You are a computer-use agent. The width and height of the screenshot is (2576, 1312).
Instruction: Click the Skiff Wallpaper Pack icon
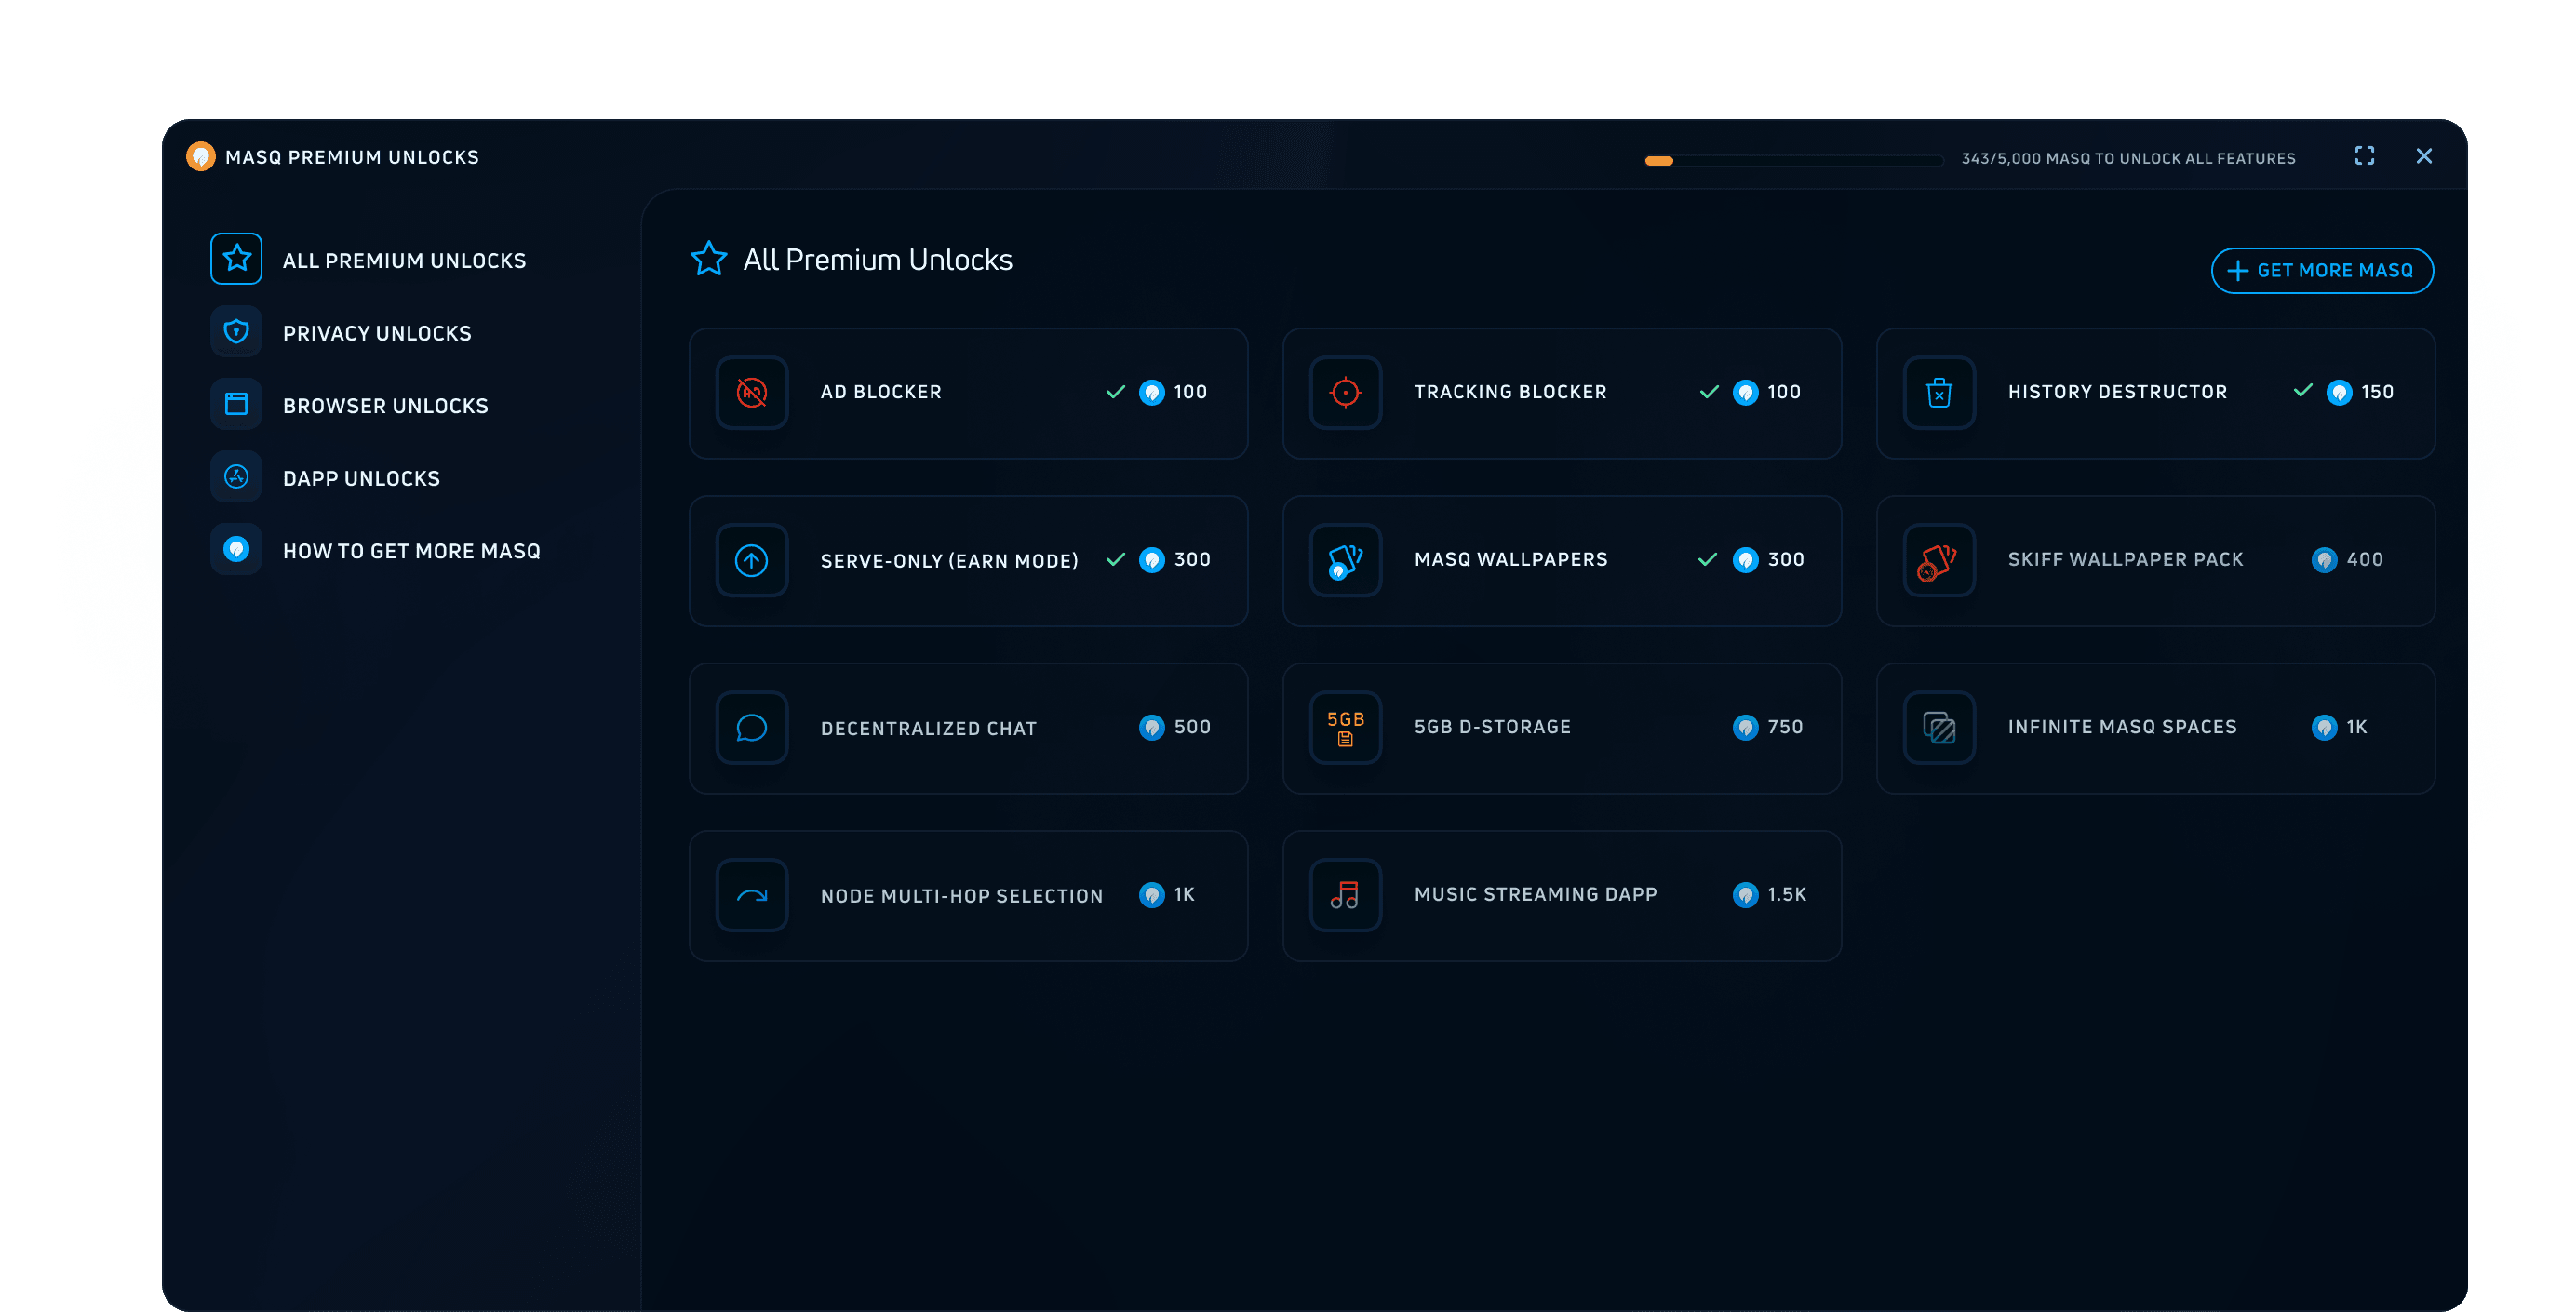click(x=1939, y=561)
